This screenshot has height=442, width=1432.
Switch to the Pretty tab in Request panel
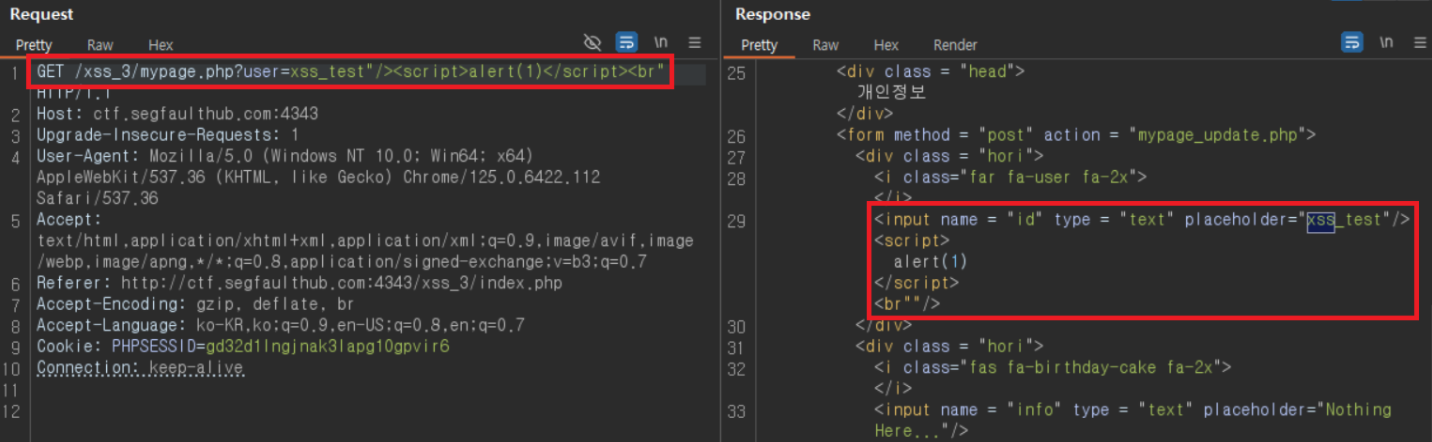pos(34,45)
